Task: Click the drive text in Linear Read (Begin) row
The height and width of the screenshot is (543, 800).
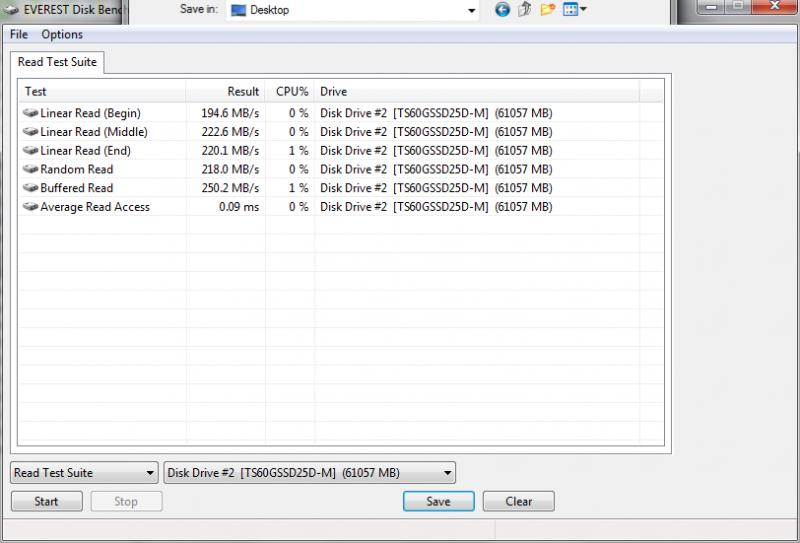Action: coord(436,113)
